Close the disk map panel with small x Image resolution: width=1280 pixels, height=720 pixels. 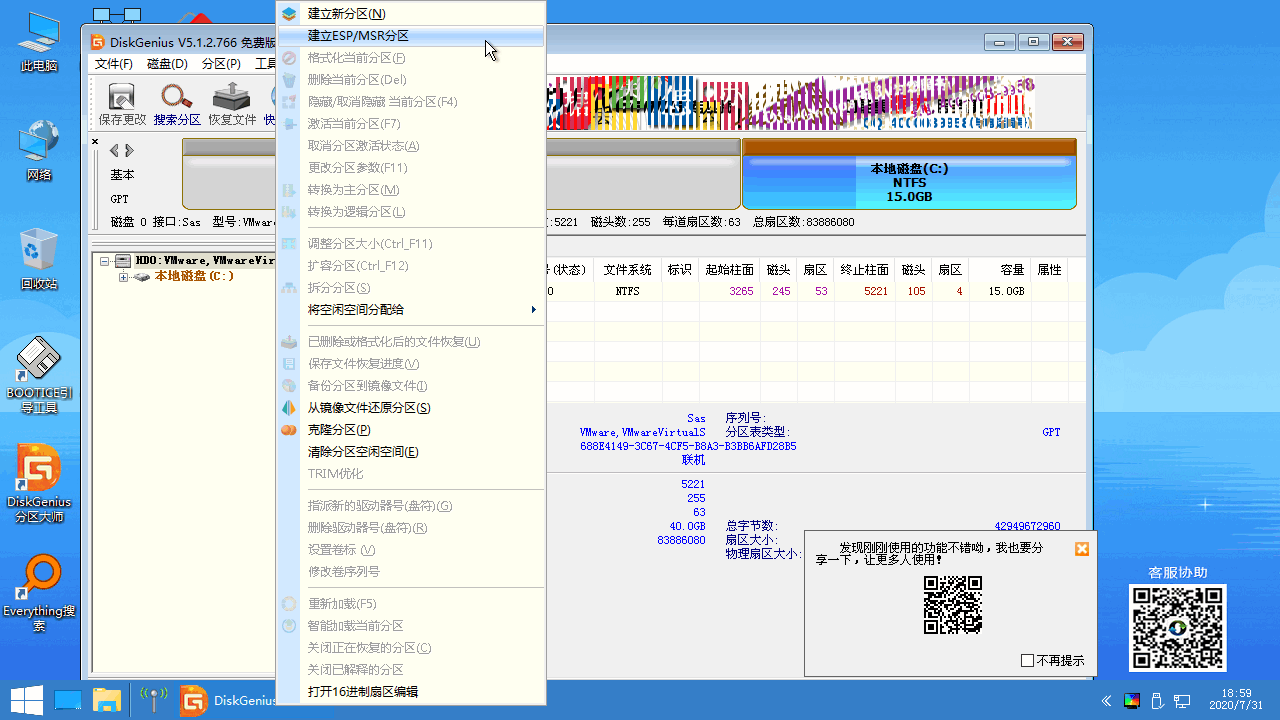(x=95, y=142)
